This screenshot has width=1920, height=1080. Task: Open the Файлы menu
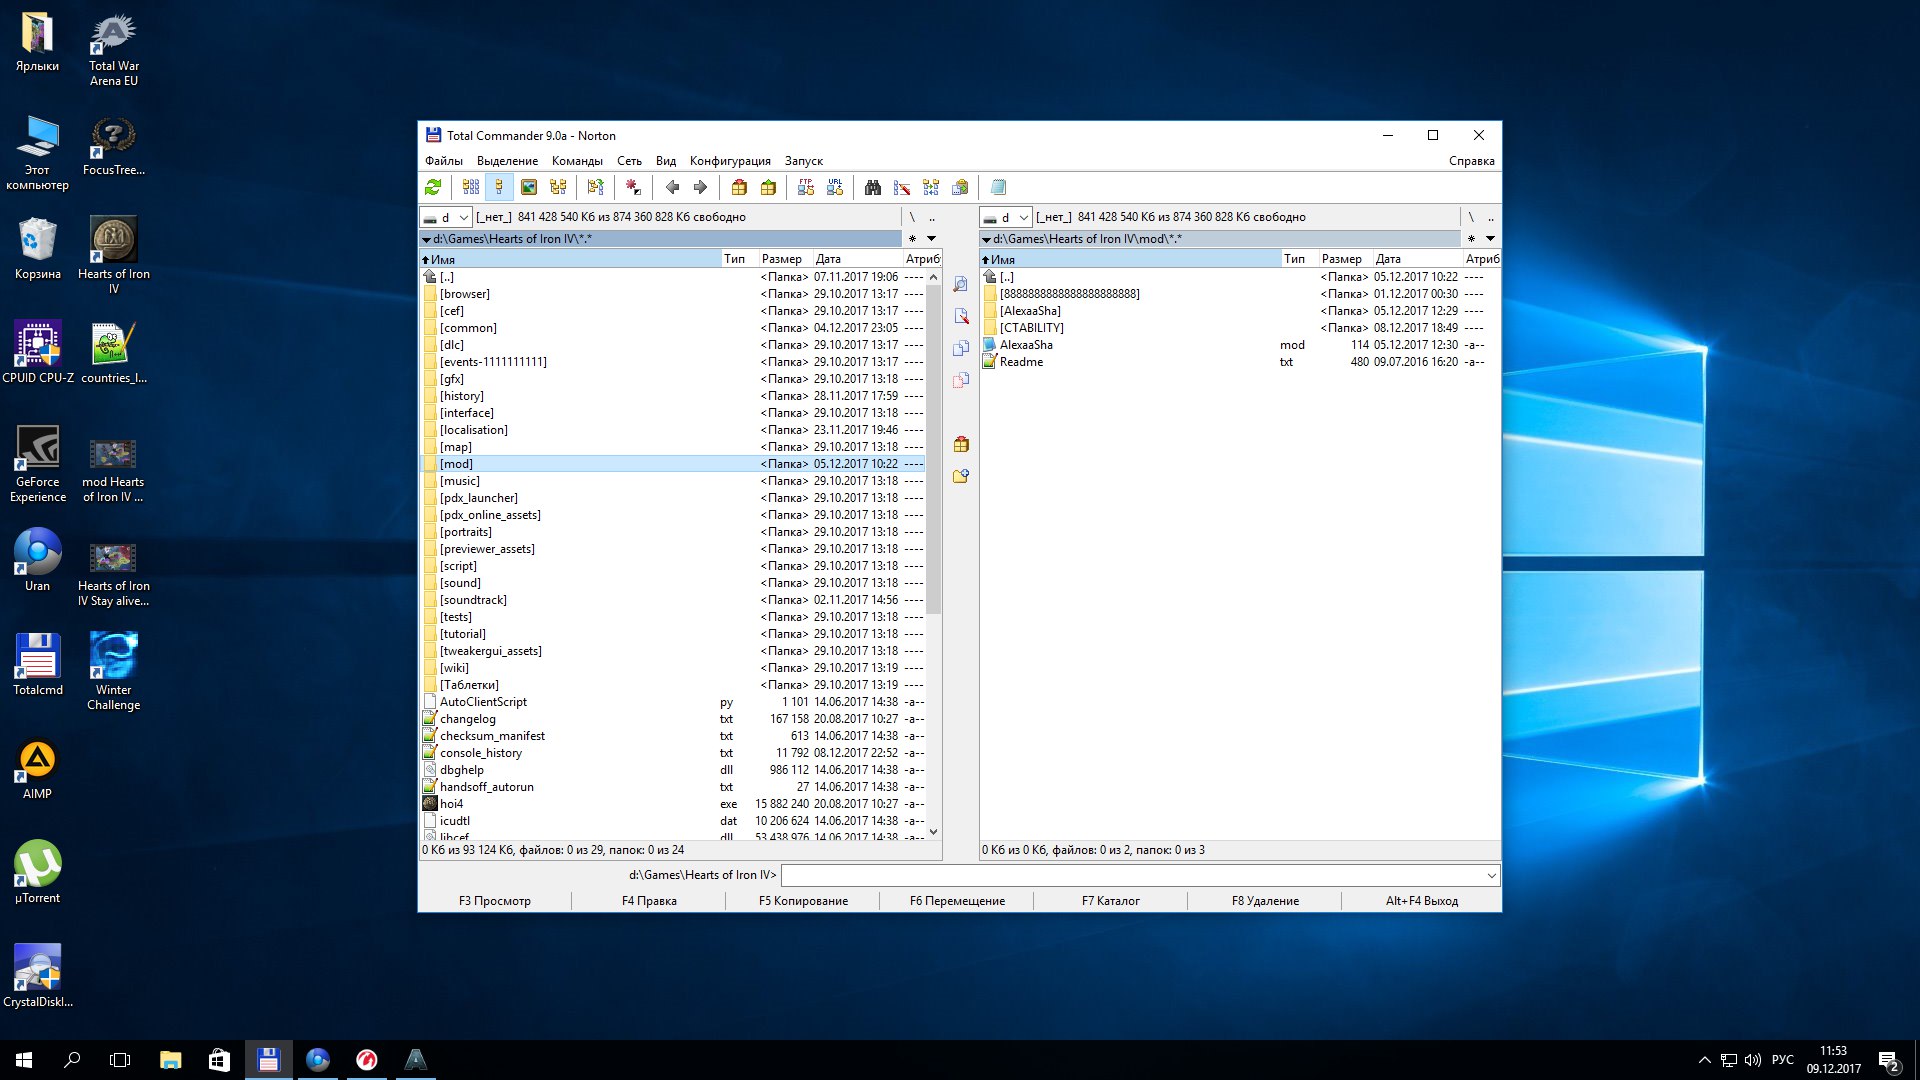444,161
